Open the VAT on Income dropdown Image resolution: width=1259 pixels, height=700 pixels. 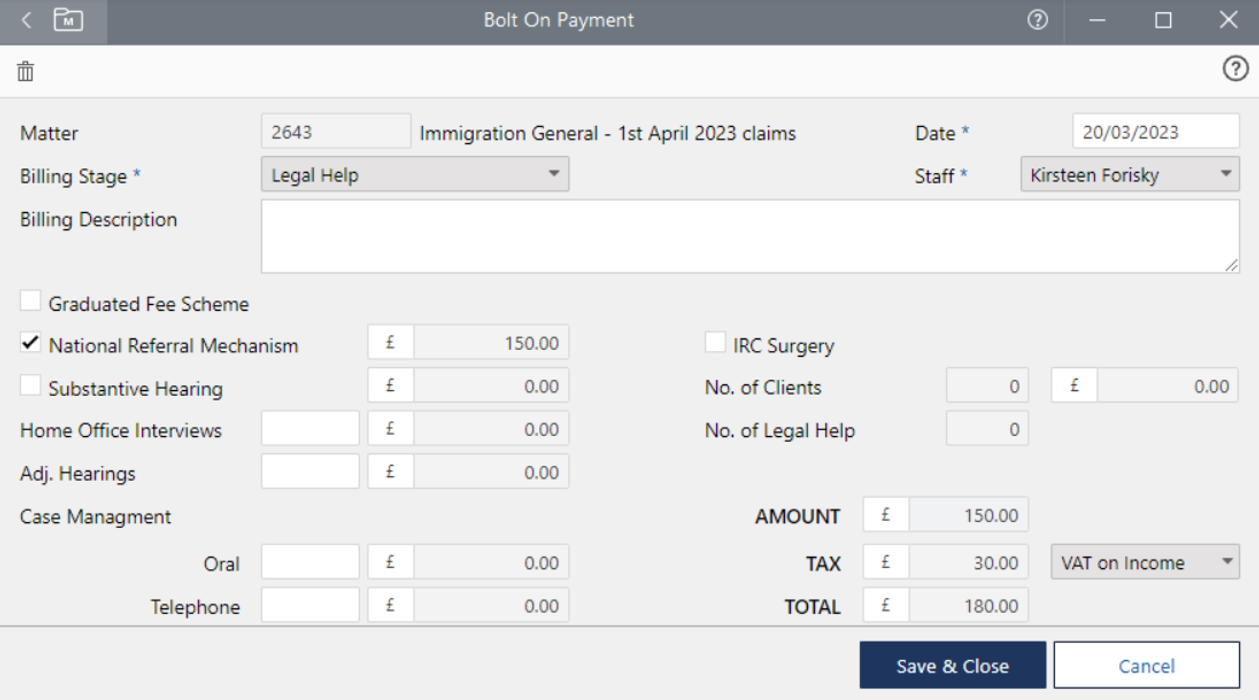(x=1144, y=562)
